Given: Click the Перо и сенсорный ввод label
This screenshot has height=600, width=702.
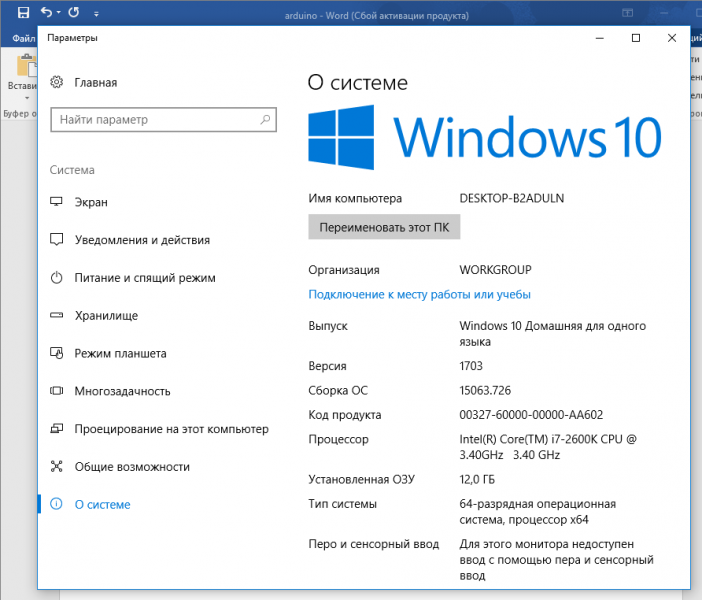Looking at the screenshot, I should (373, 544).
